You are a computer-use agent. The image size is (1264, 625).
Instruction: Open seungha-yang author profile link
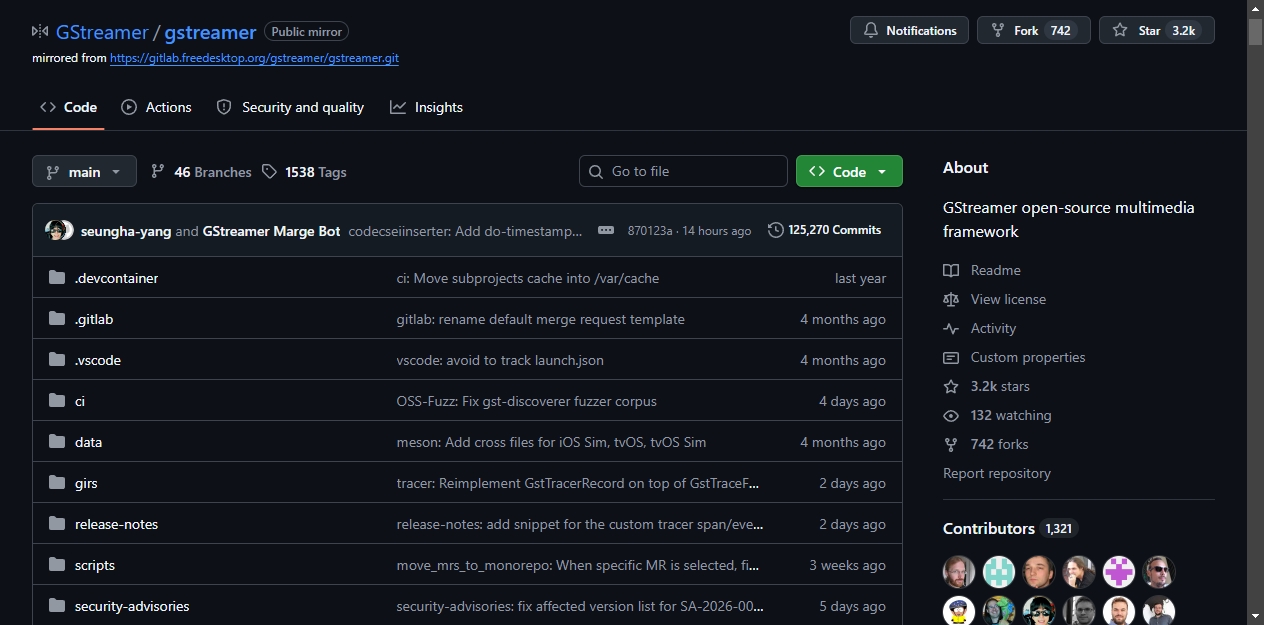coord(126,231)
